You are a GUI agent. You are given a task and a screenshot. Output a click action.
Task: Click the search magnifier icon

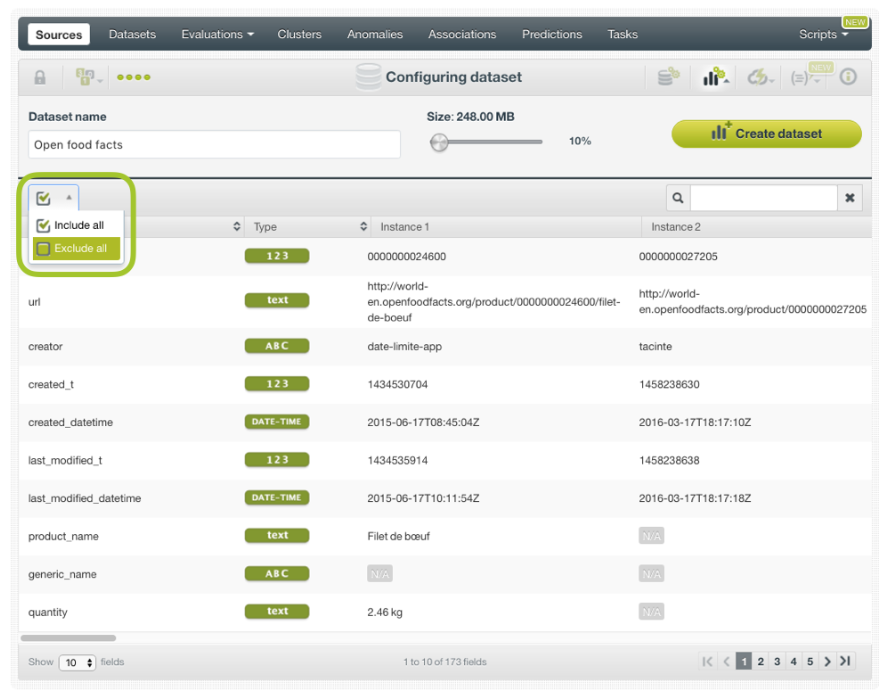[x=678, y=198]
